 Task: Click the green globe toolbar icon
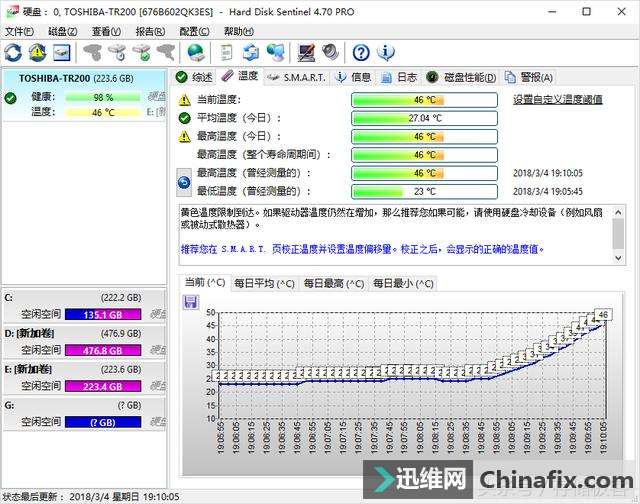(196, 53)
